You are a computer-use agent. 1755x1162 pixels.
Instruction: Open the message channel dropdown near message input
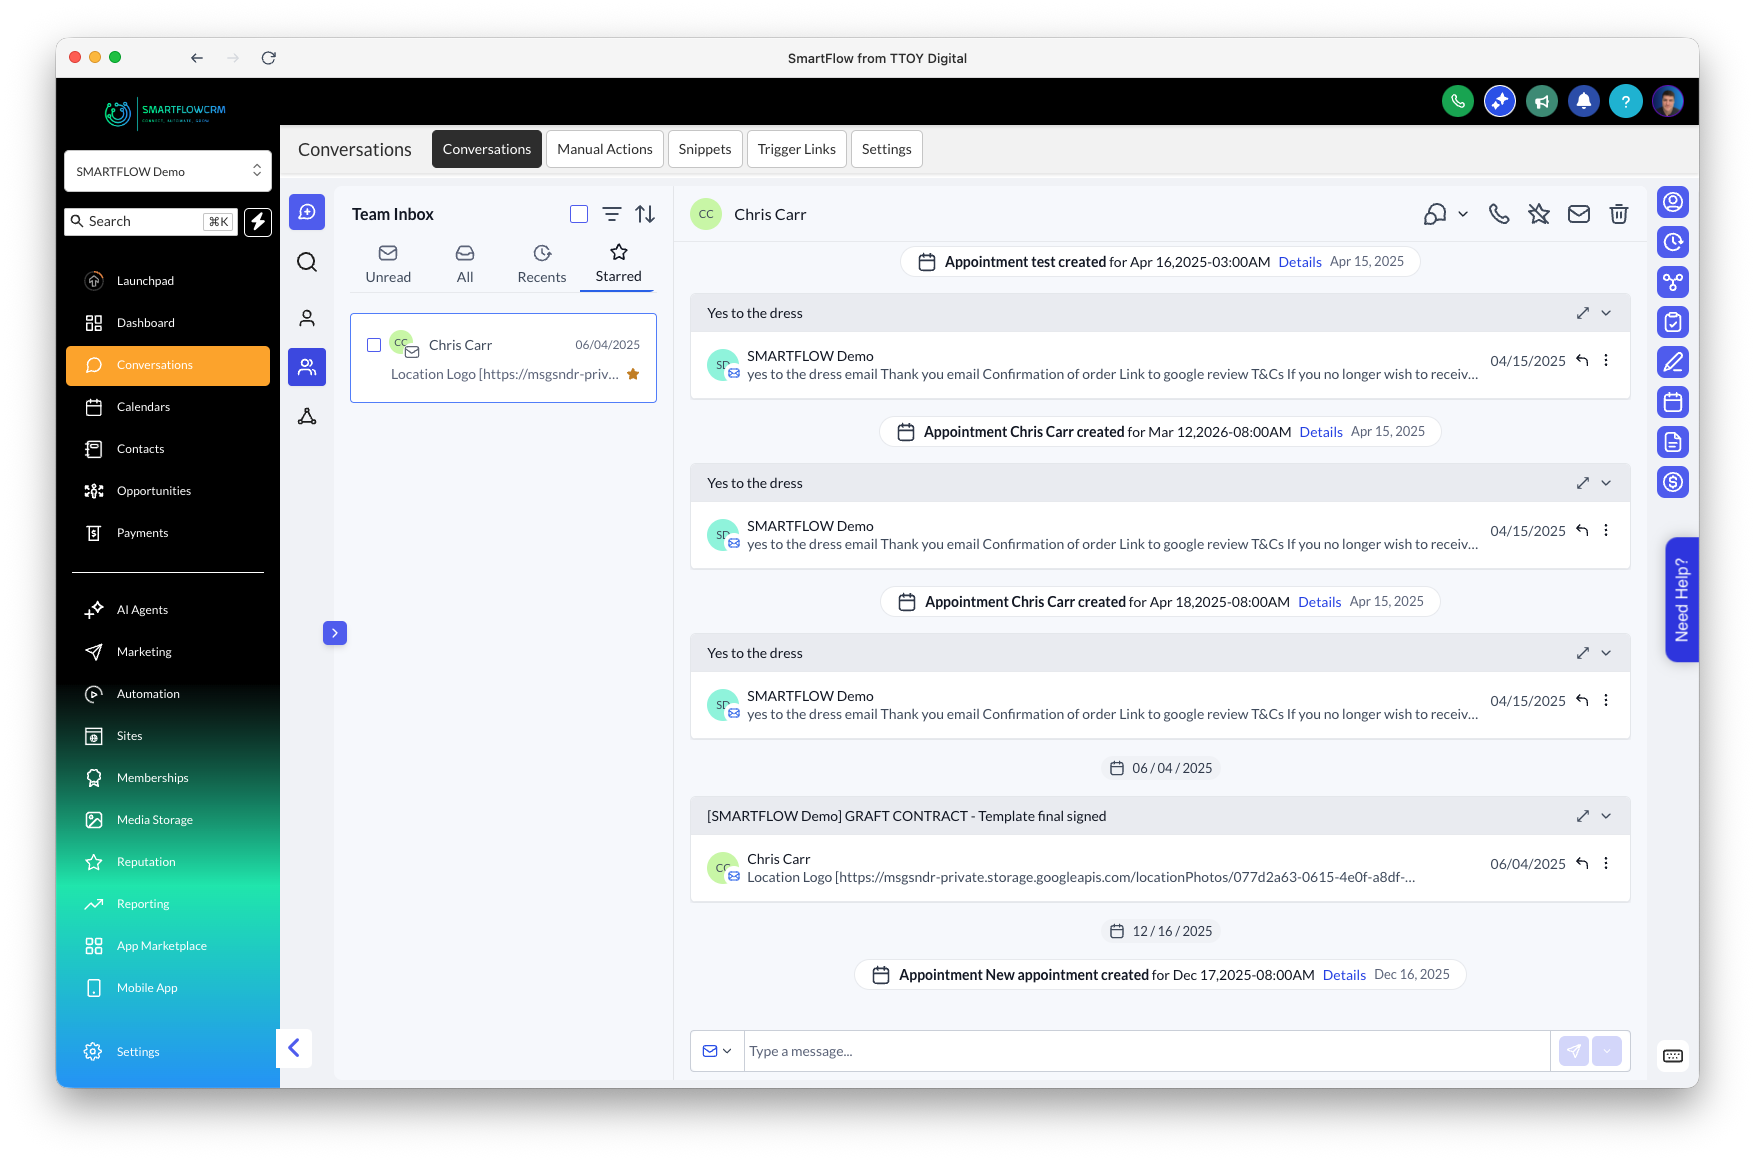click(x=717, y=1051)
